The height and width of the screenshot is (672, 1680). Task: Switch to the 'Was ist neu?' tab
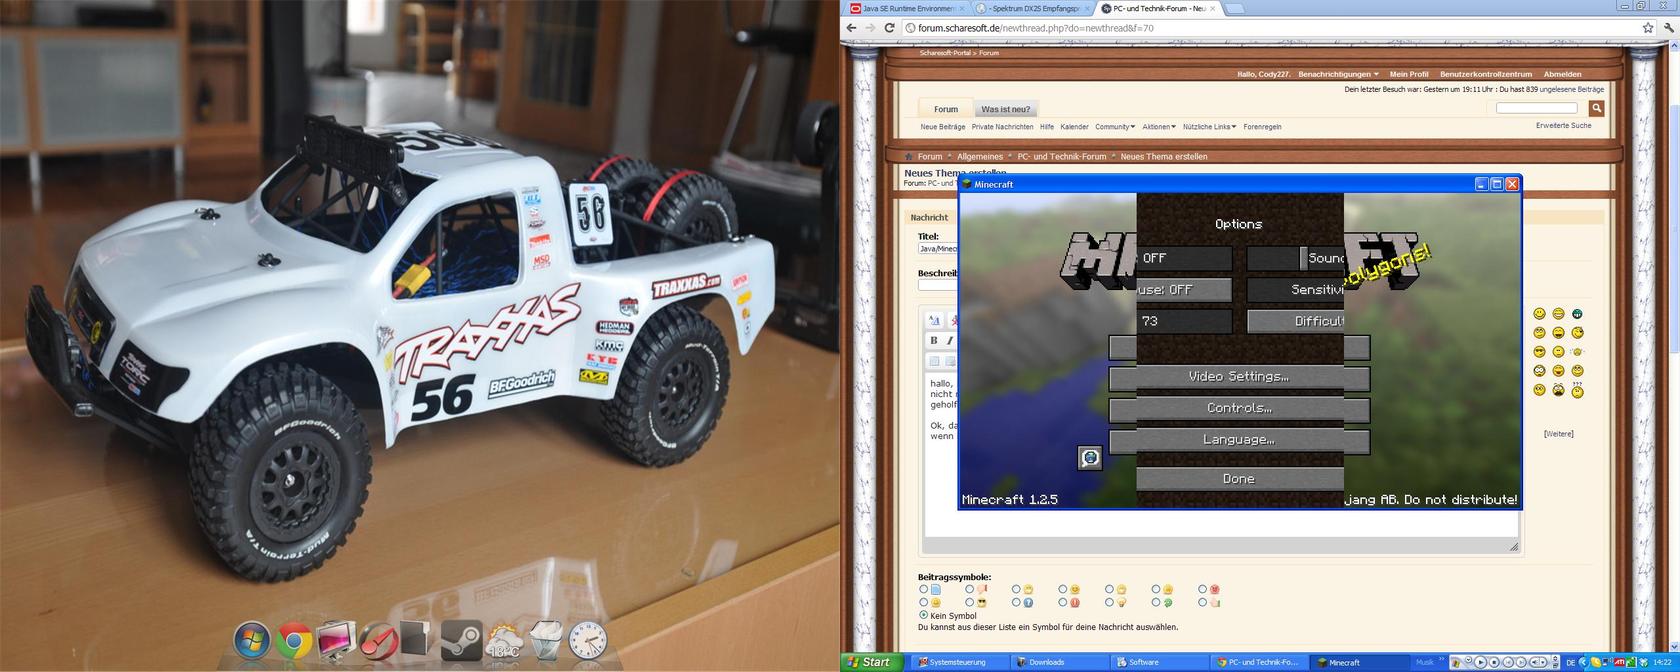coord(1005,109)
